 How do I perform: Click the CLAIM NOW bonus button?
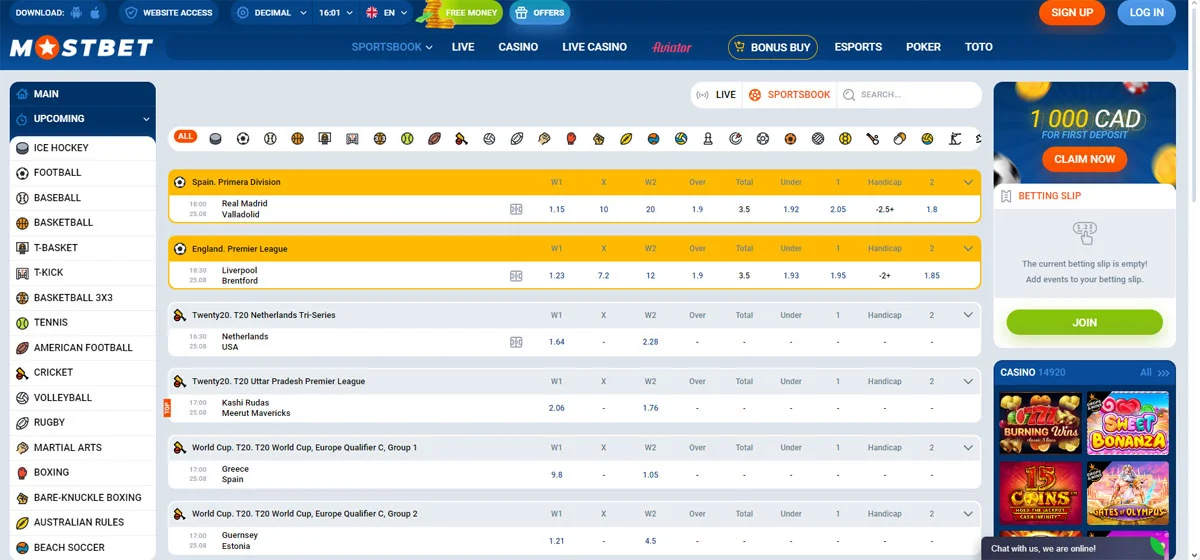click(1084, 159)
